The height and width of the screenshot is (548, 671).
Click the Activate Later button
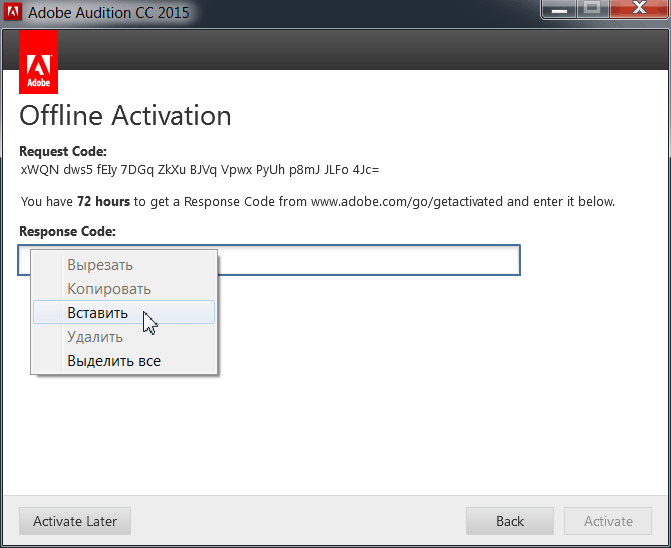click(x=75, y=521)
